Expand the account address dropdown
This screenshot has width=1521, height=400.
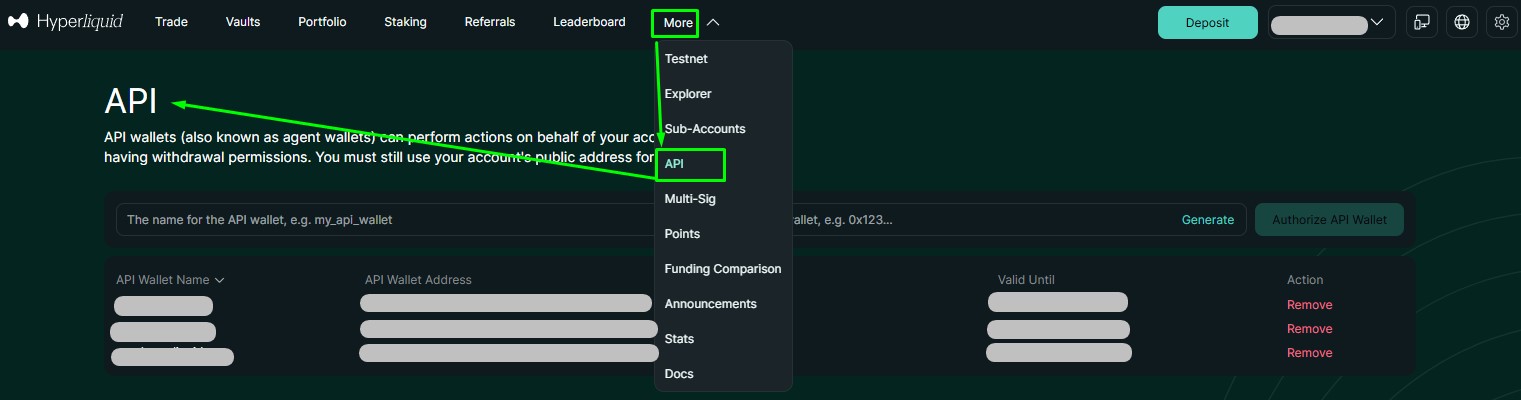tap(1332, 22)
